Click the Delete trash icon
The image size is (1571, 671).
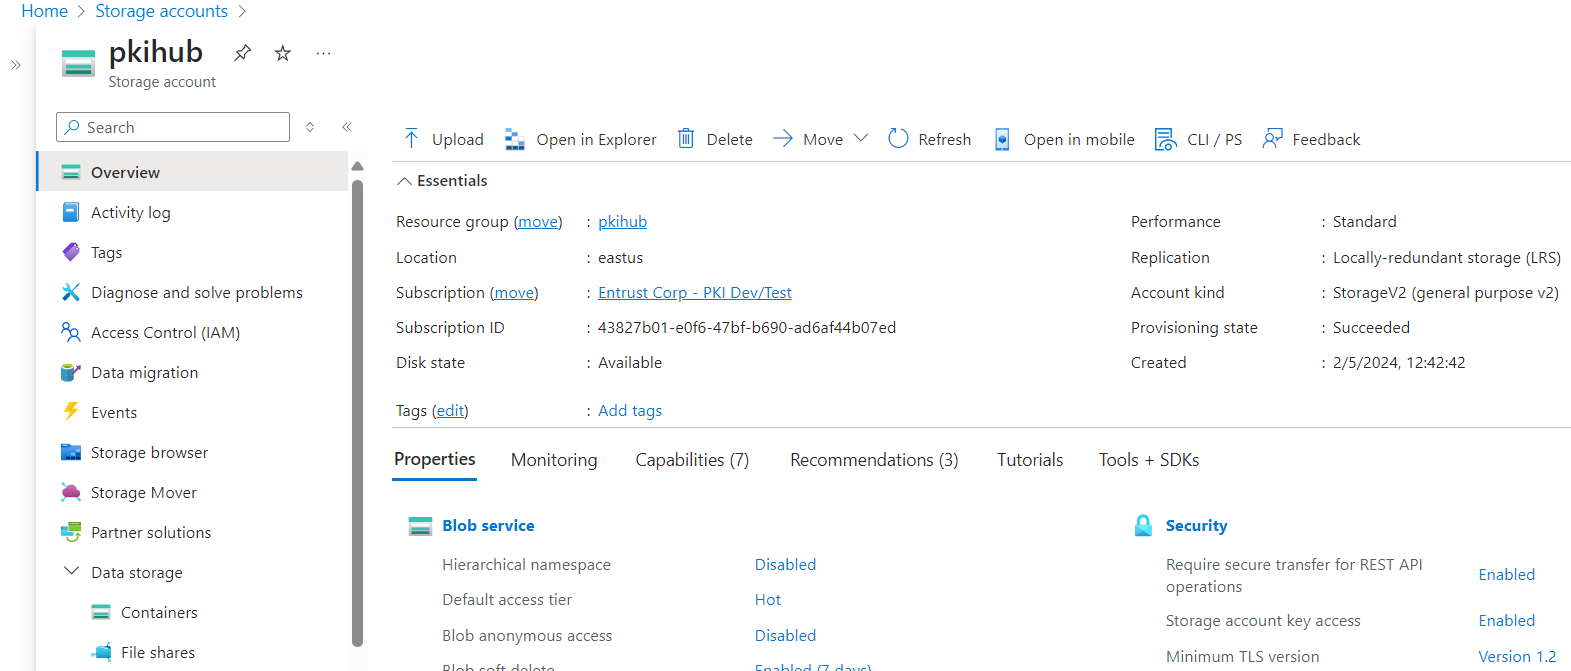click(686, 139)
